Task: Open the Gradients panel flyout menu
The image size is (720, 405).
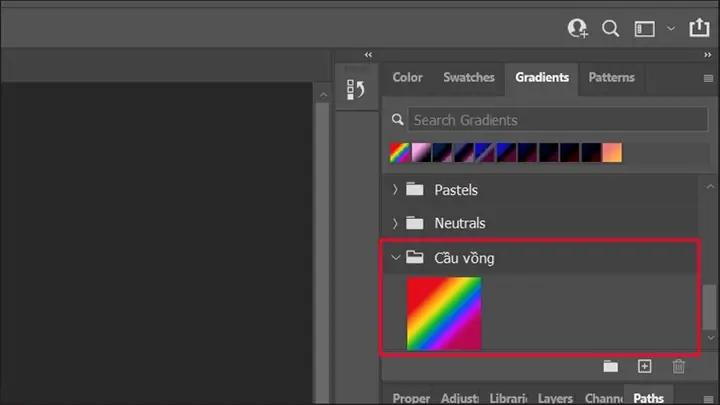Action: pyautogui.click(x=708, y=79)
